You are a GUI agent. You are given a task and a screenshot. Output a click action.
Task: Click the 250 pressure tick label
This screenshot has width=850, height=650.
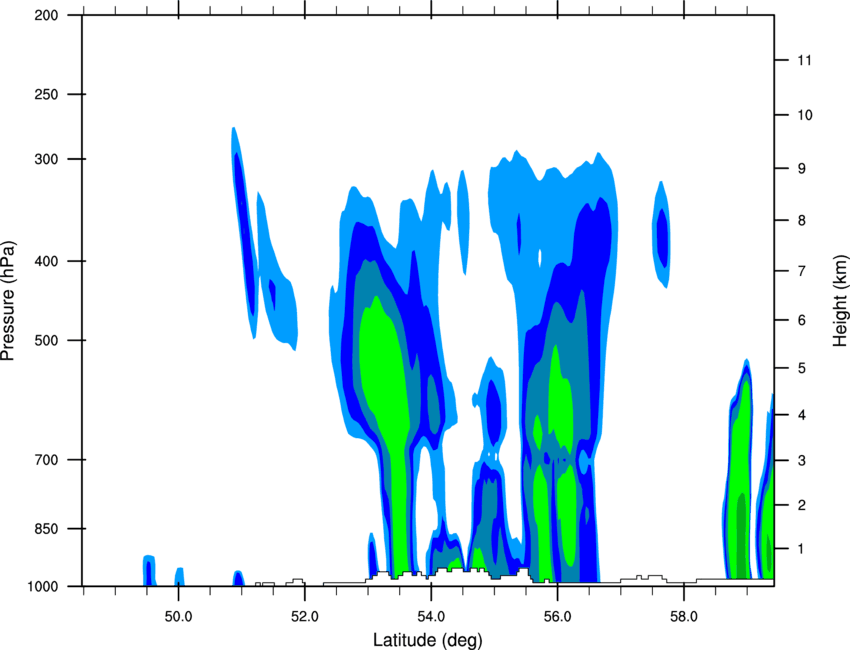[x=47, y=94]
